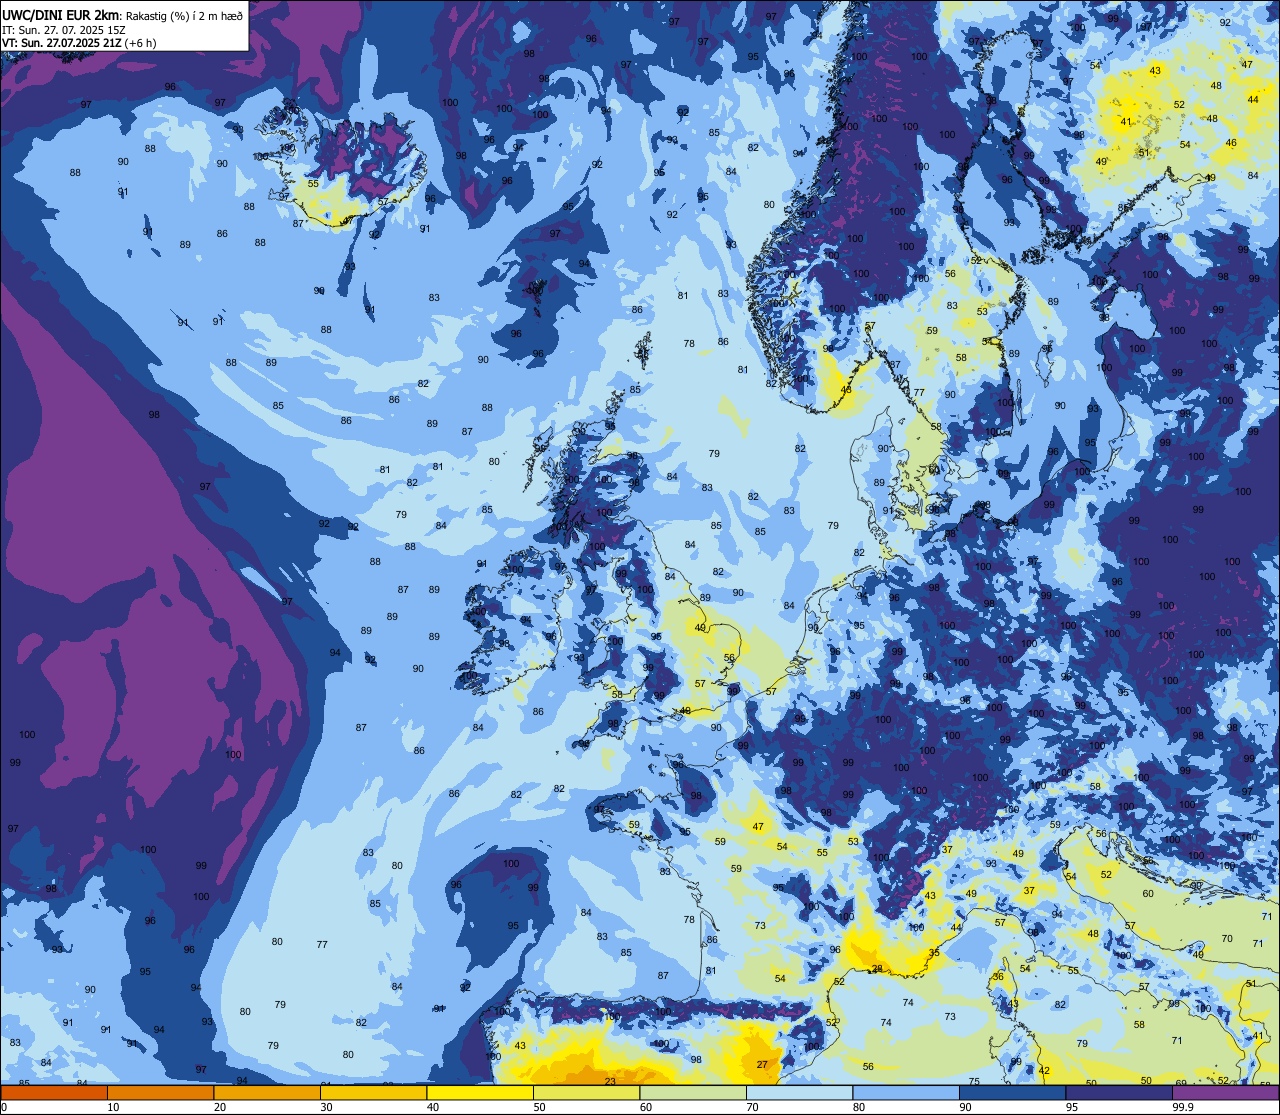
Task: Click the legend label "20"
Action: 220,1107
